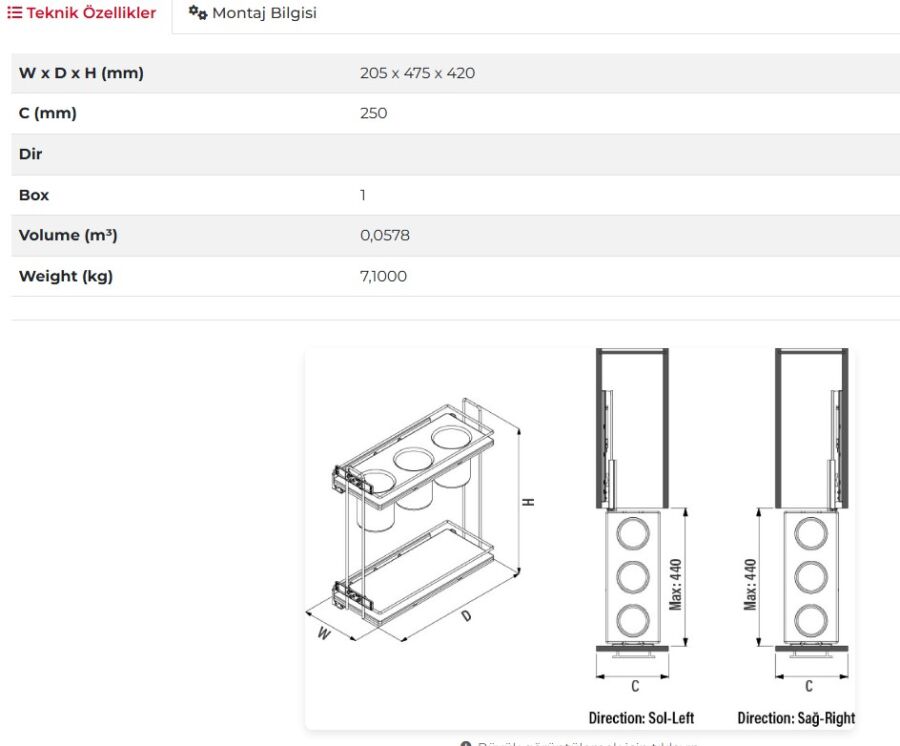Click the Weight (kg) row label
900x746 pixels.
66,276
